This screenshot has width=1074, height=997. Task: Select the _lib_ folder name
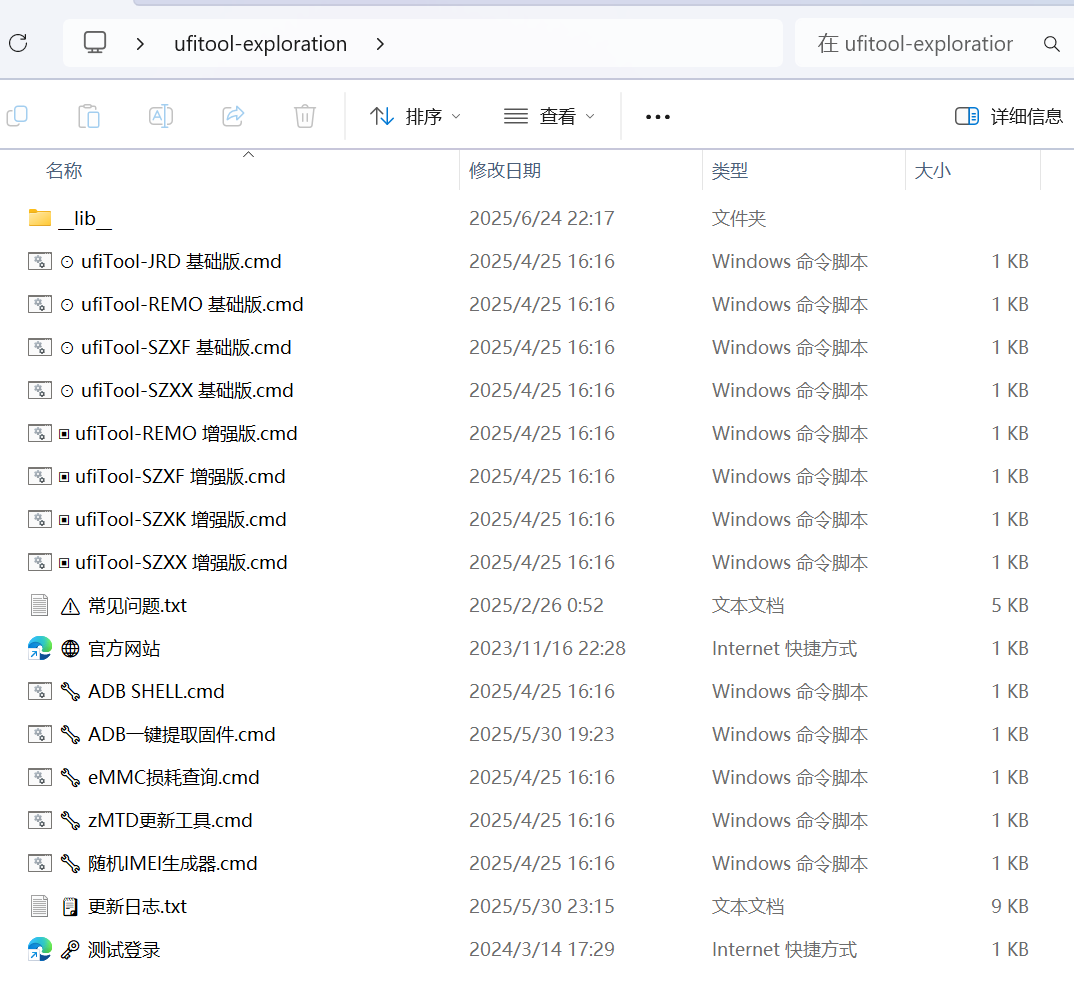85,218
